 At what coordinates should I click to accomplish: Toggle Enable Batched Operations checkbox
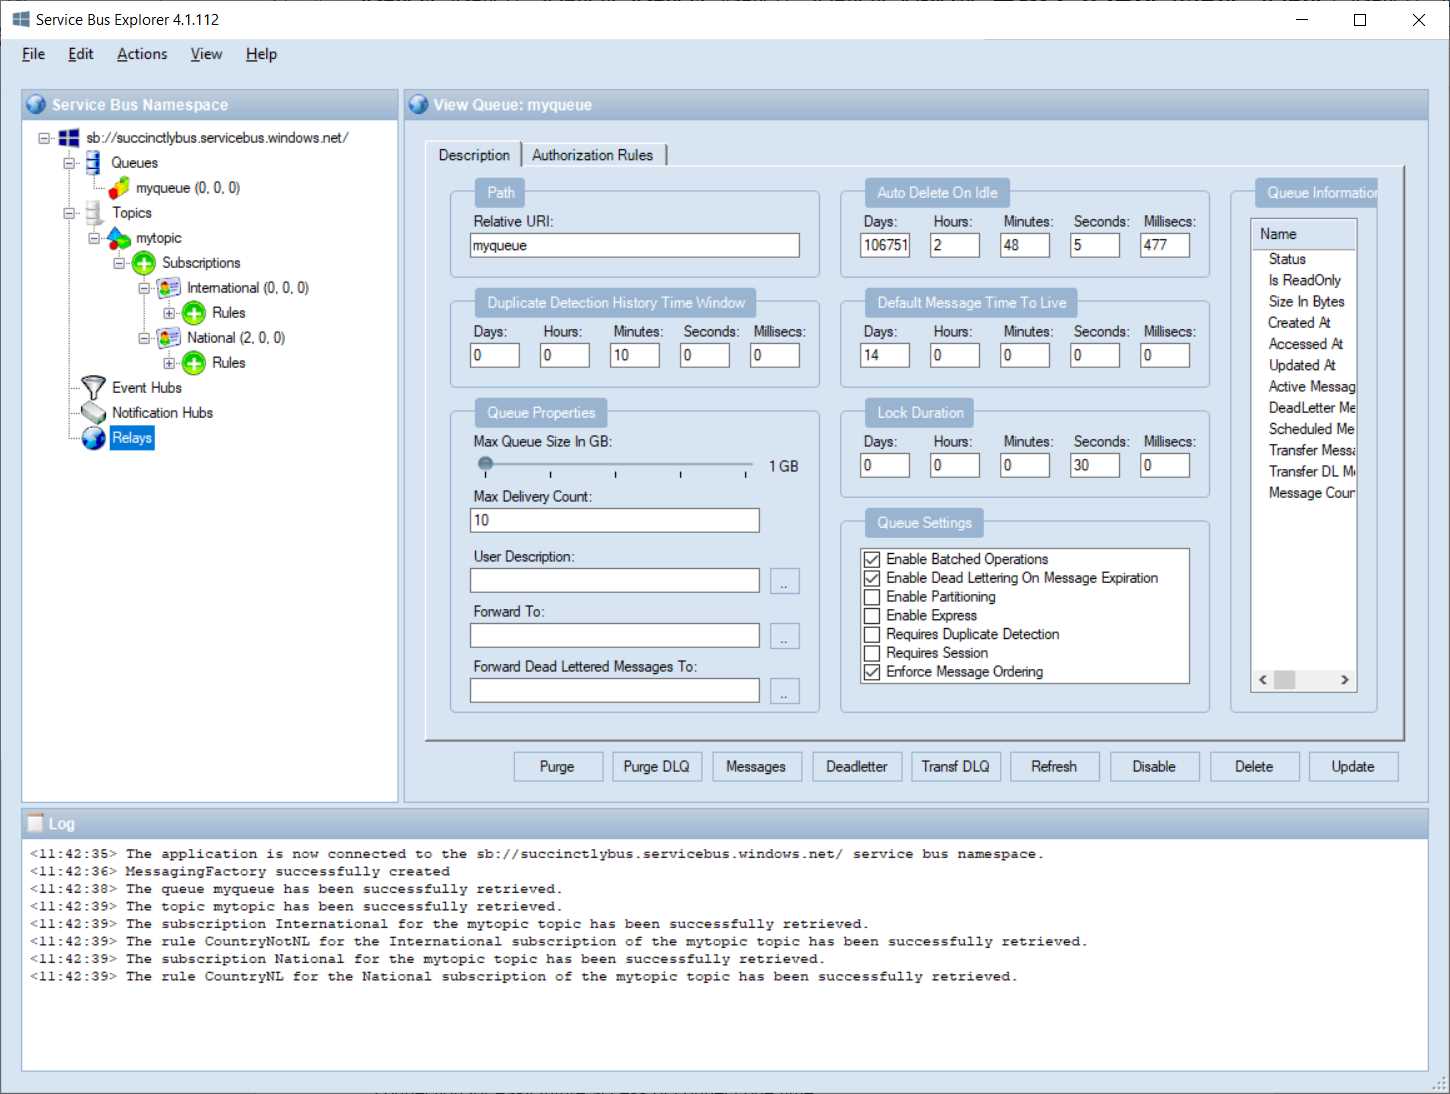coord(872,559)
